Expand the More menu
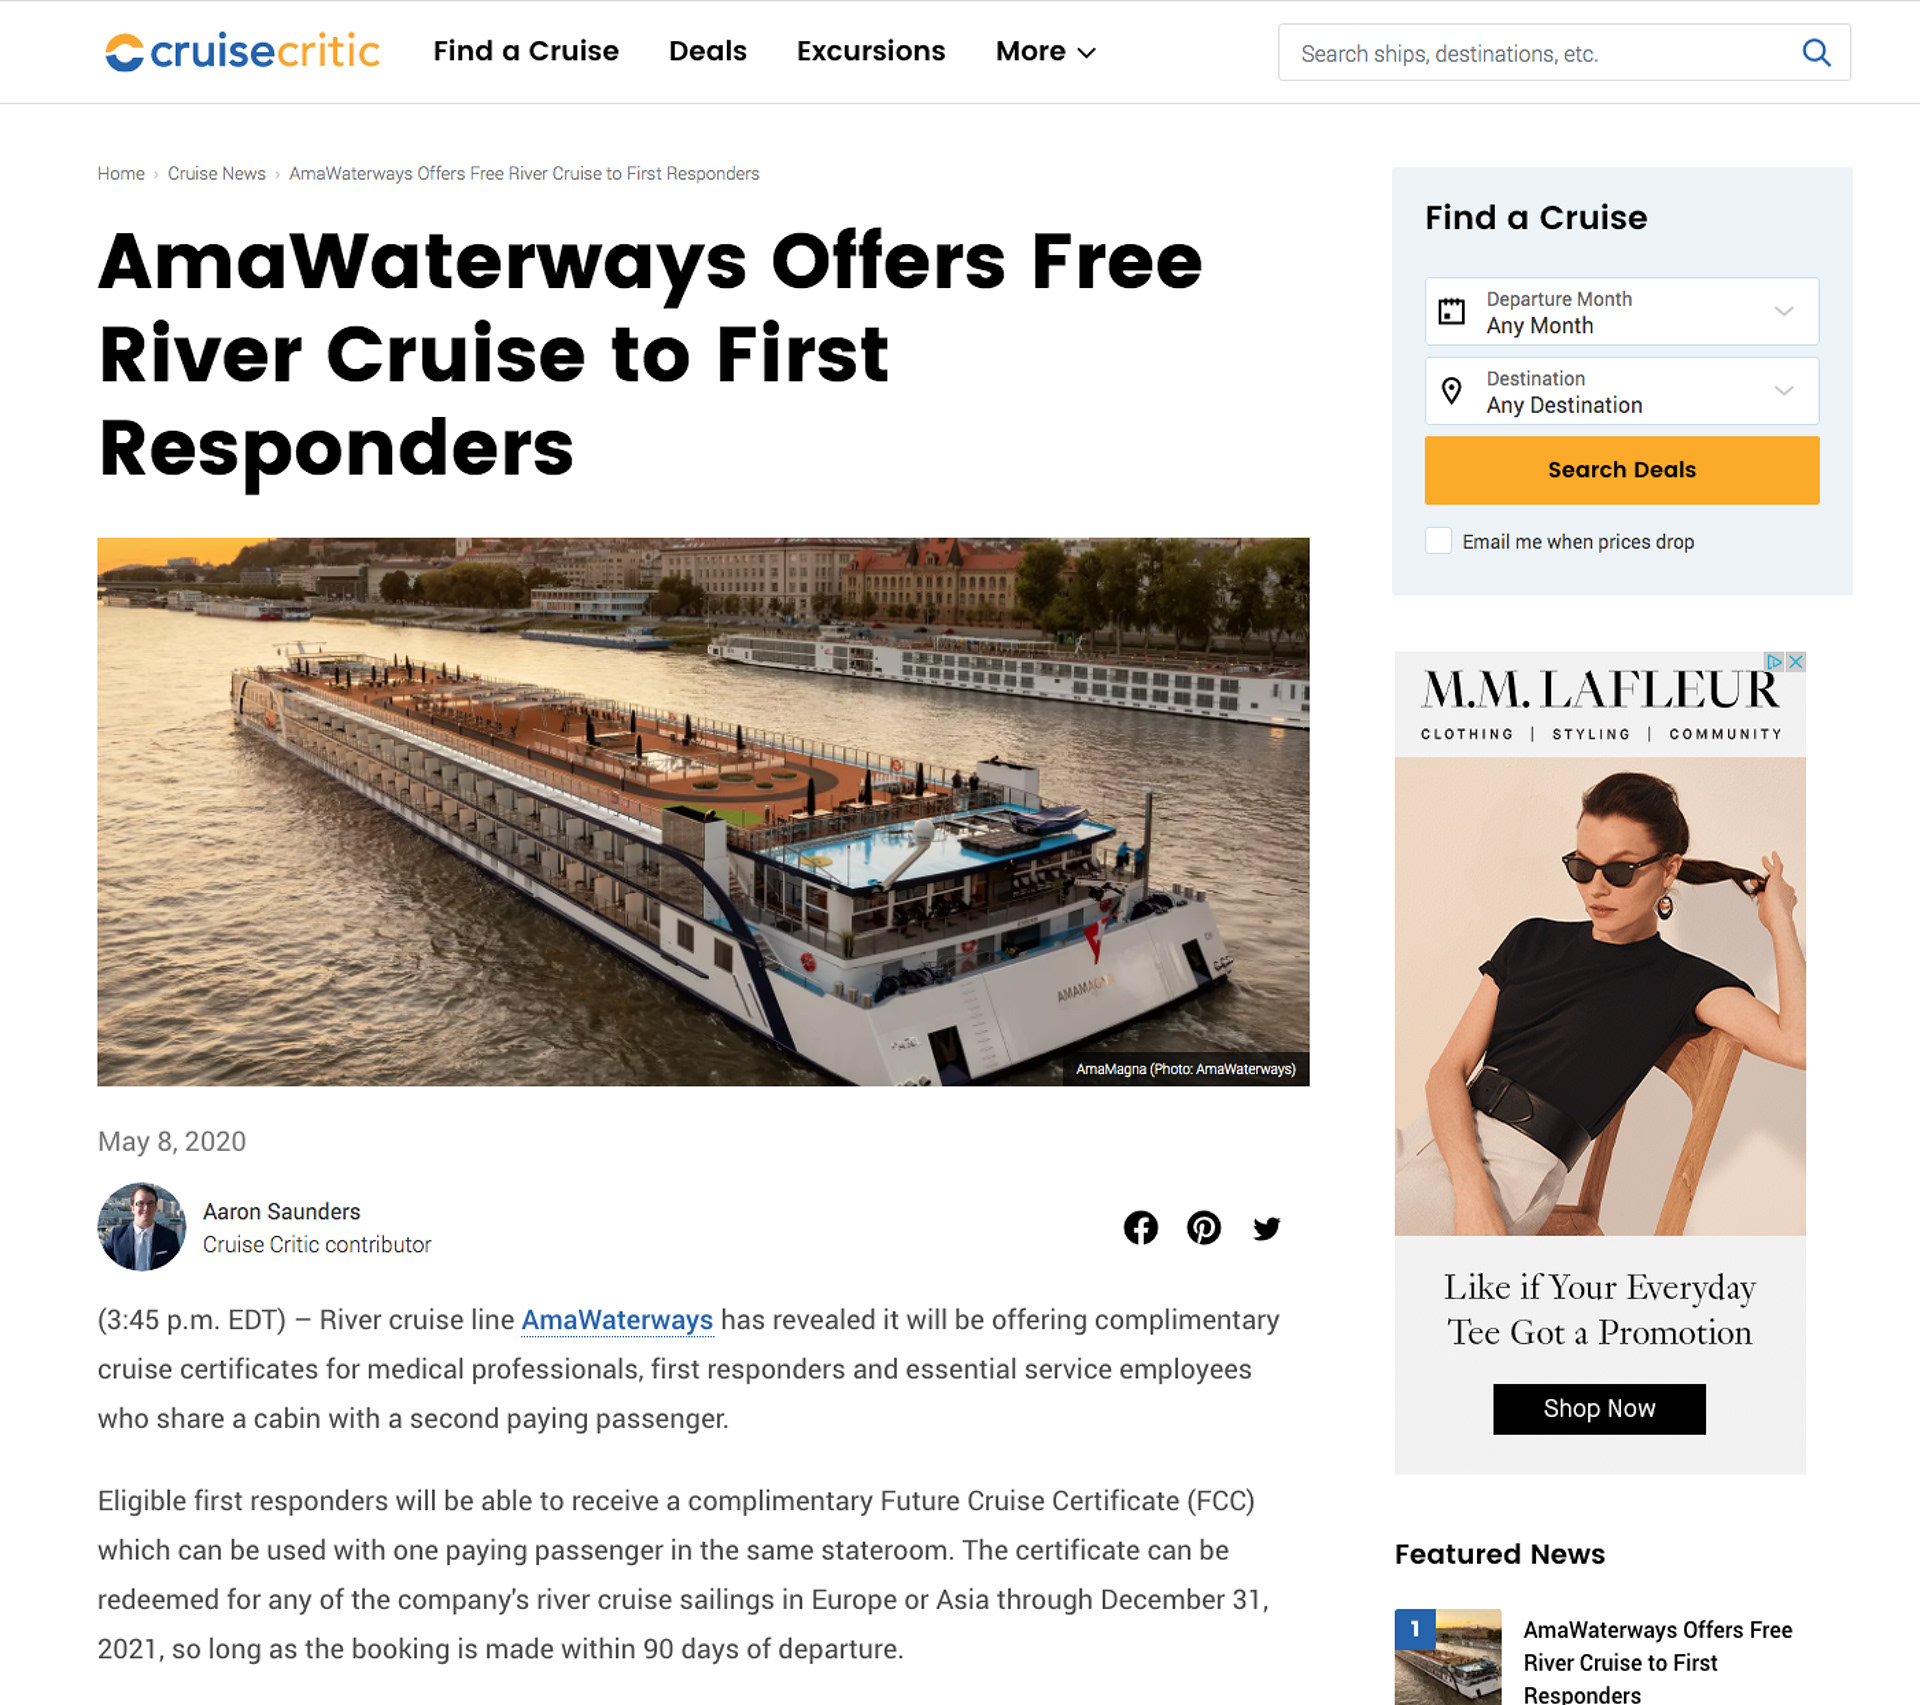The image size is (1920, 1705). coord(1045,51)
